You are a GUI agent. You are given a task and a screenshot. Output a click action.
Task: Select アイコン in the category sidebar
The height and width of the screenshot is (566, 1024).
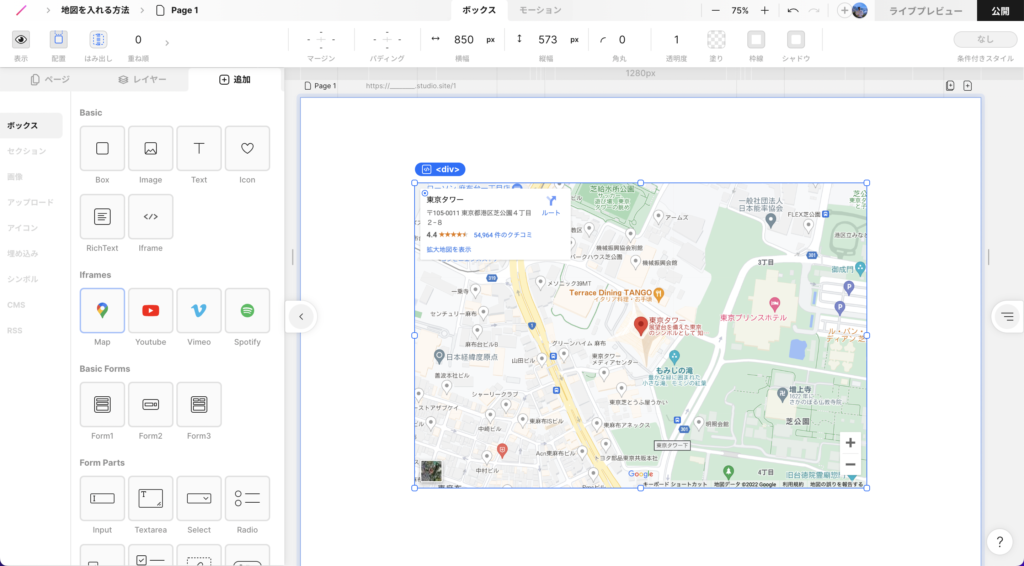click(23, 228)
